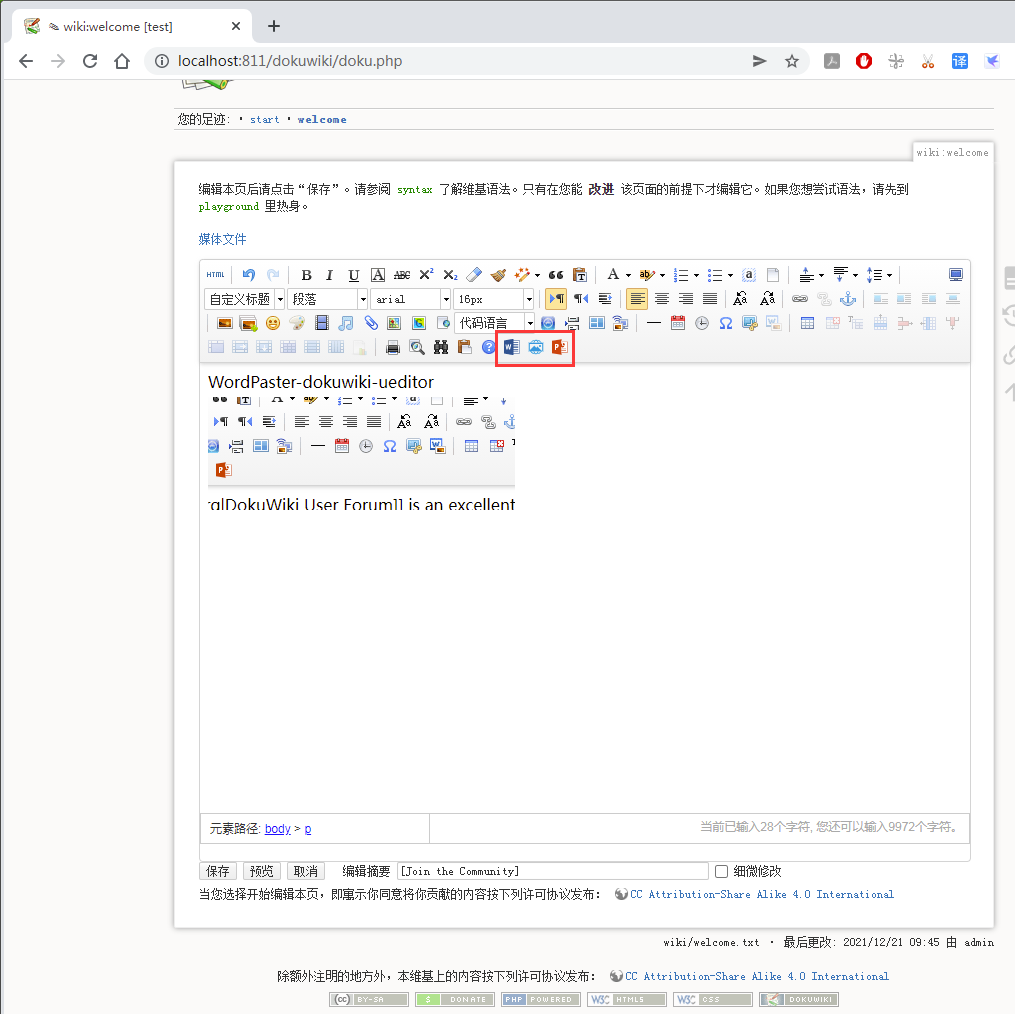
Task: Open a new browser tab
Action: [274, 26]
